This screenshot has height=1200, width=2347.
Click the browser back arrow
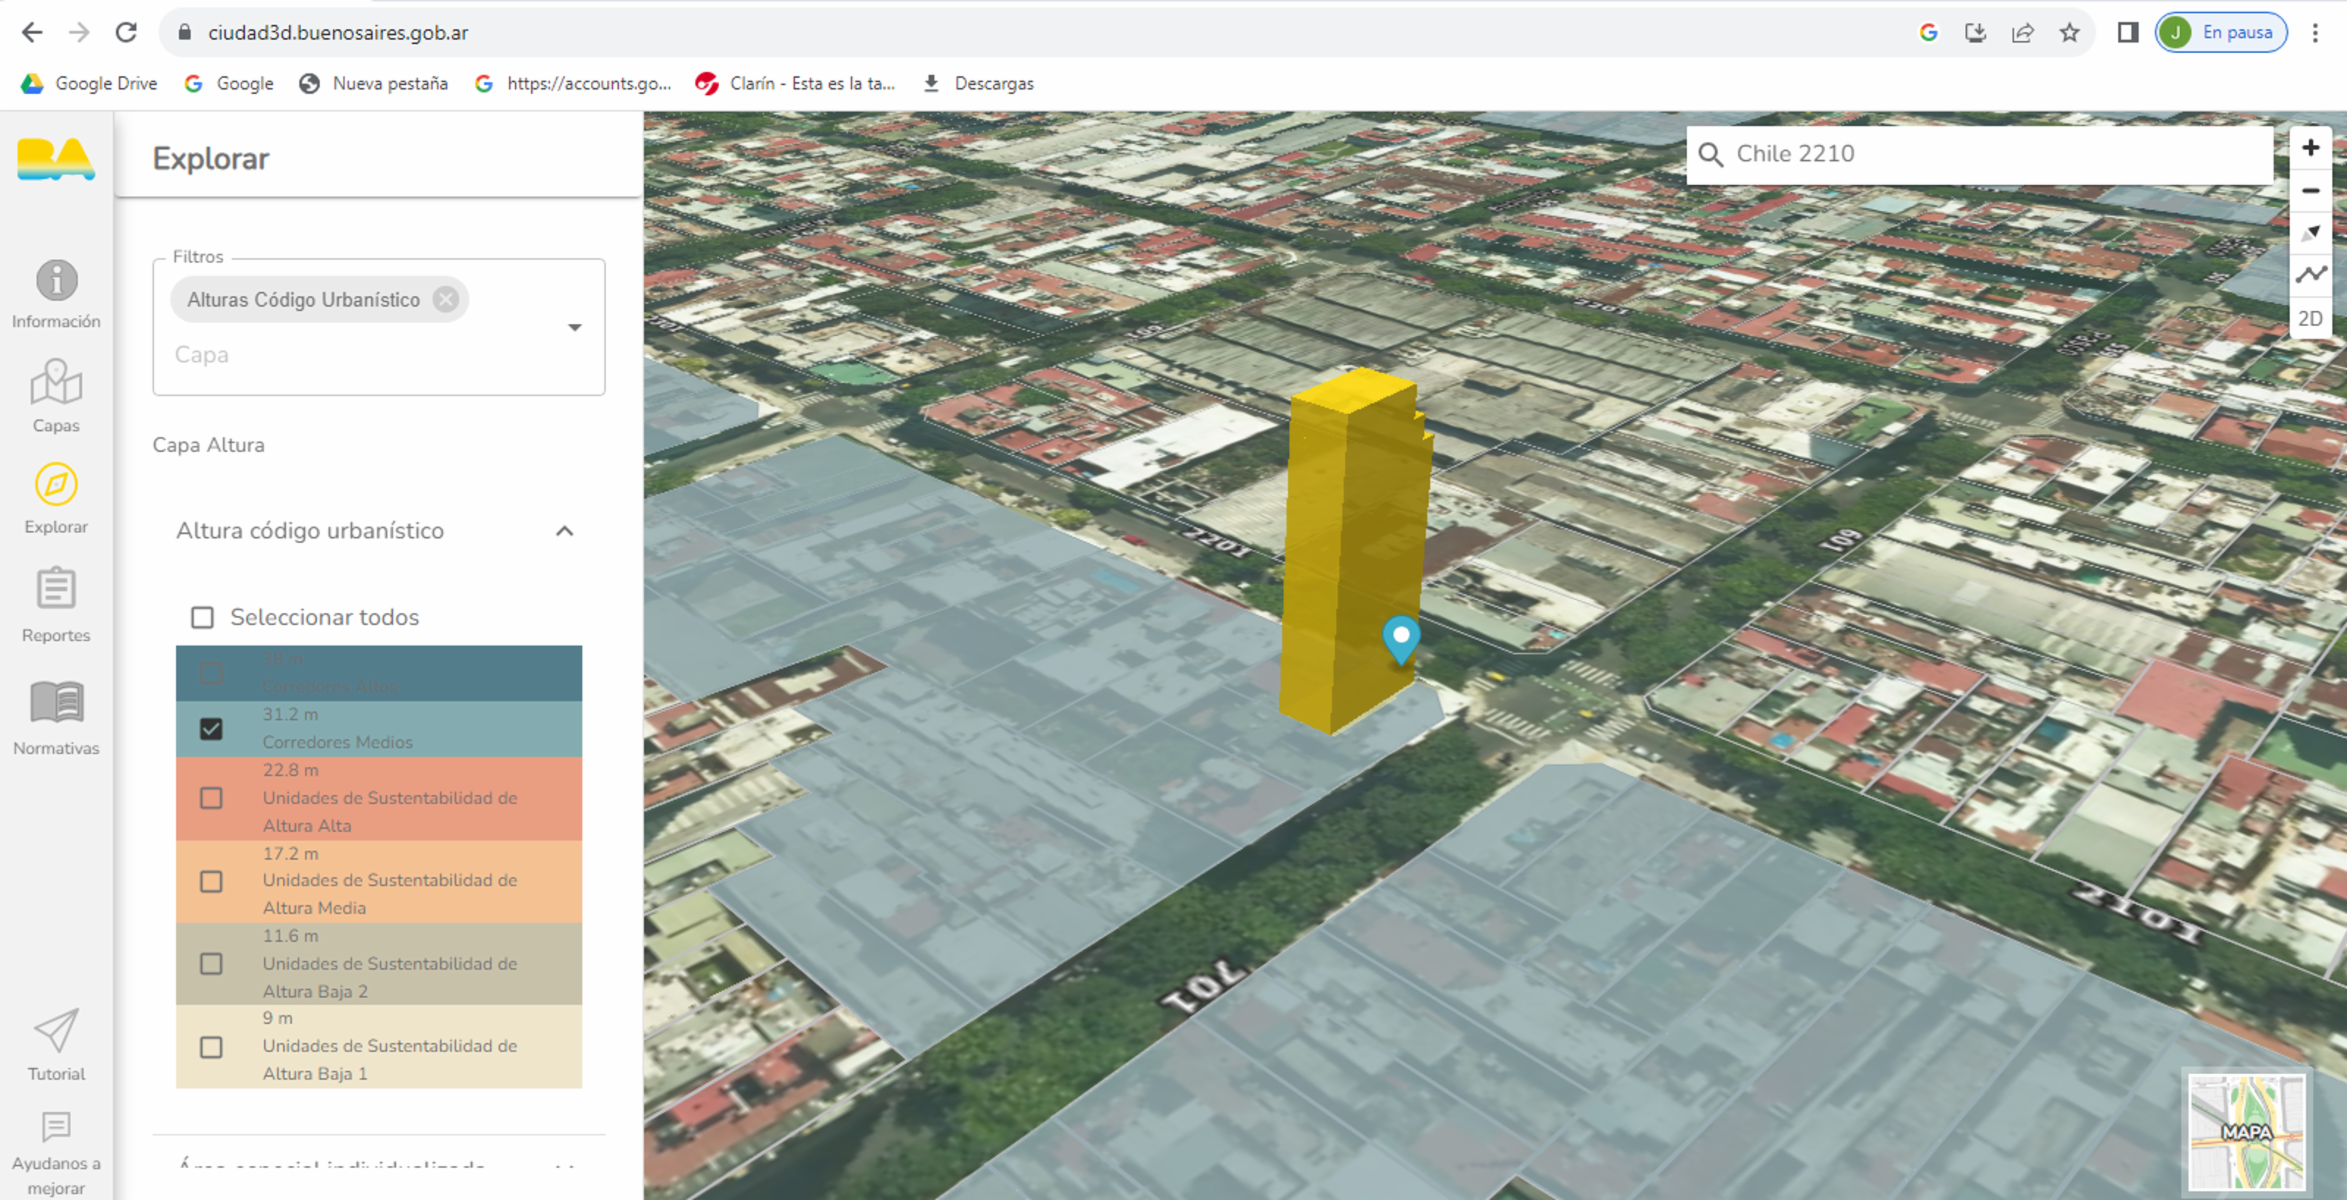coord(32,32)
